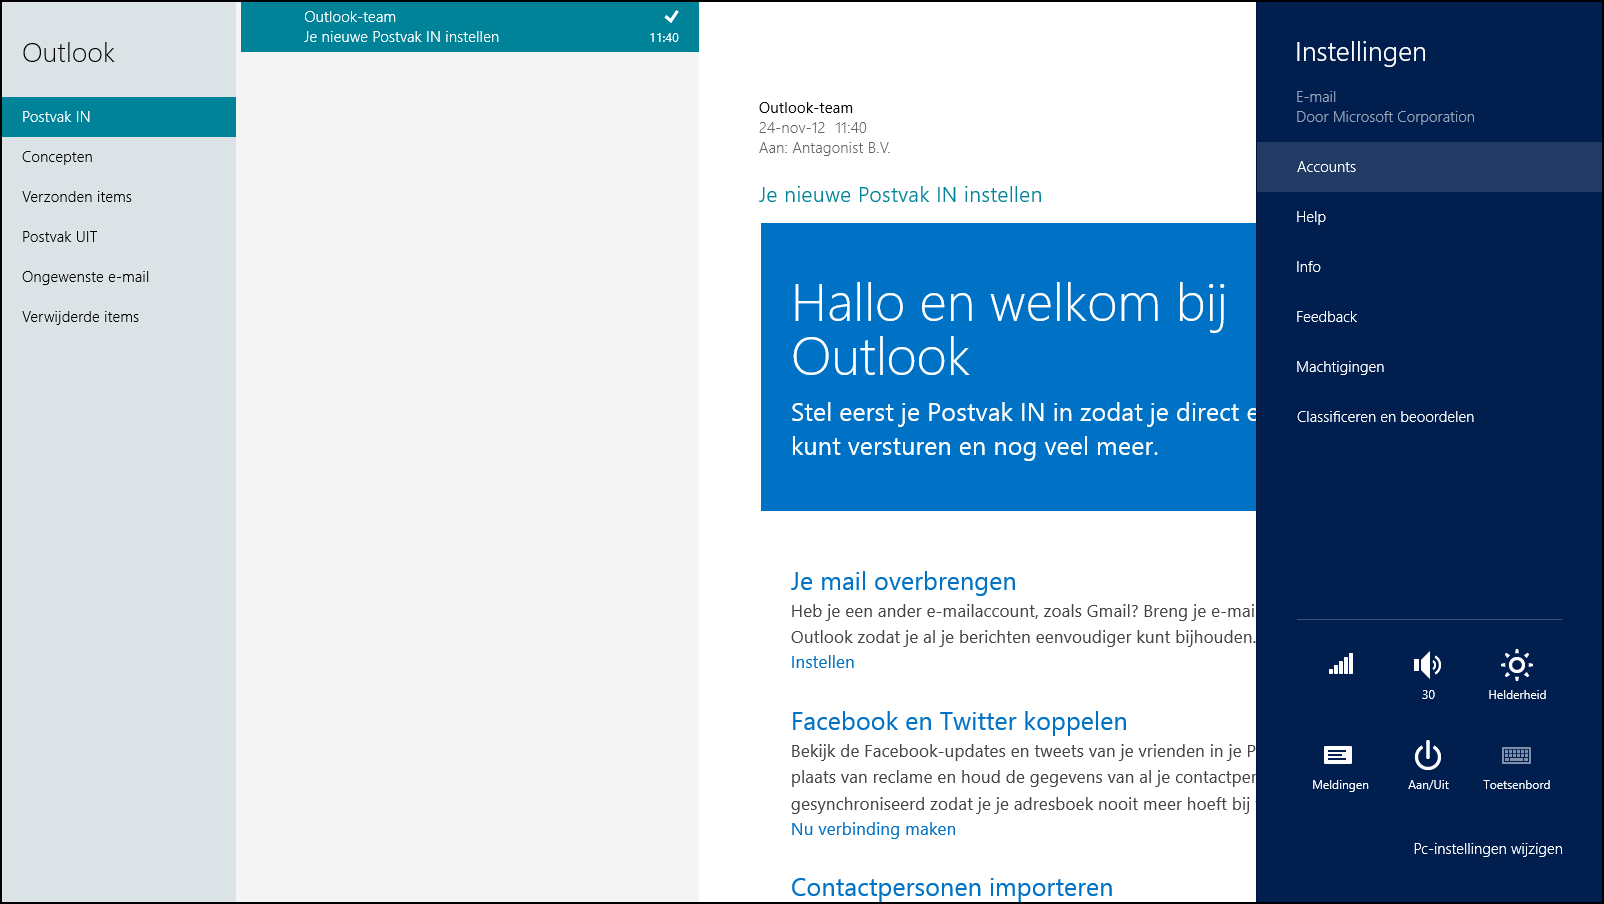
Task: Open the Aan/Uit power icon
Action: [x=1428, y=755]
